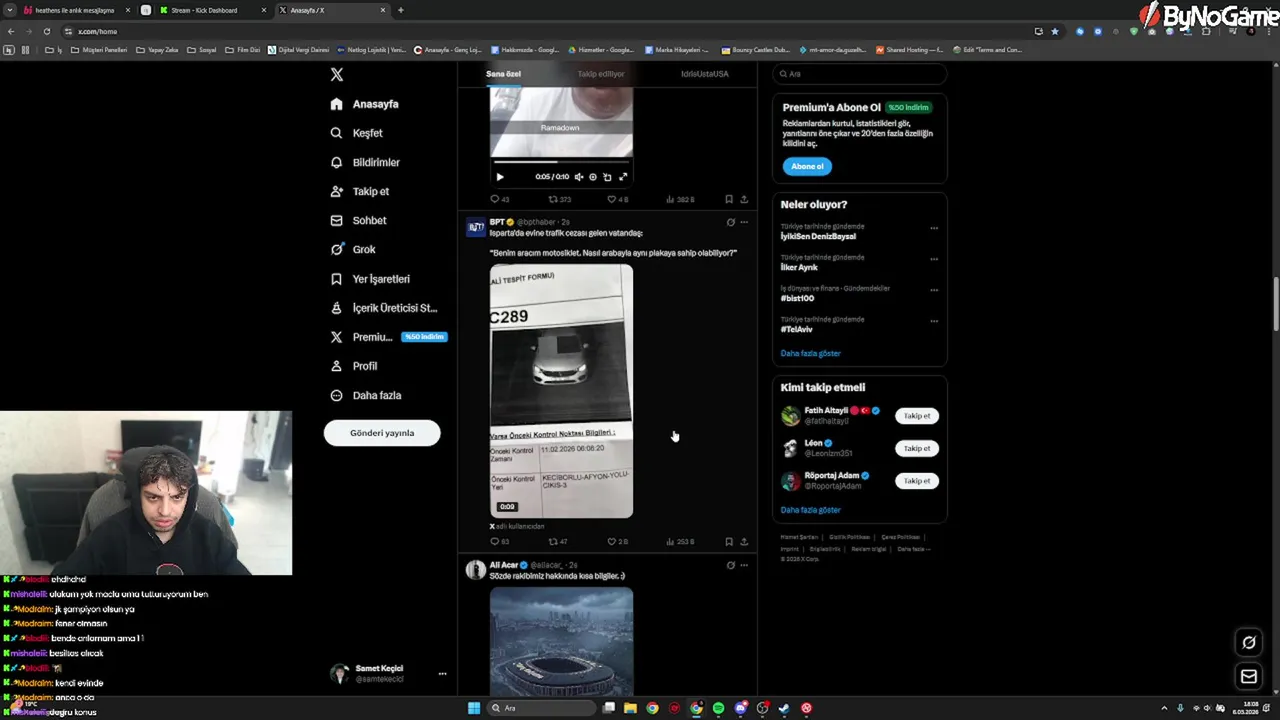Bookmark the Ramadown video post
1280x720 pixels.
click(x=729, y=199)
